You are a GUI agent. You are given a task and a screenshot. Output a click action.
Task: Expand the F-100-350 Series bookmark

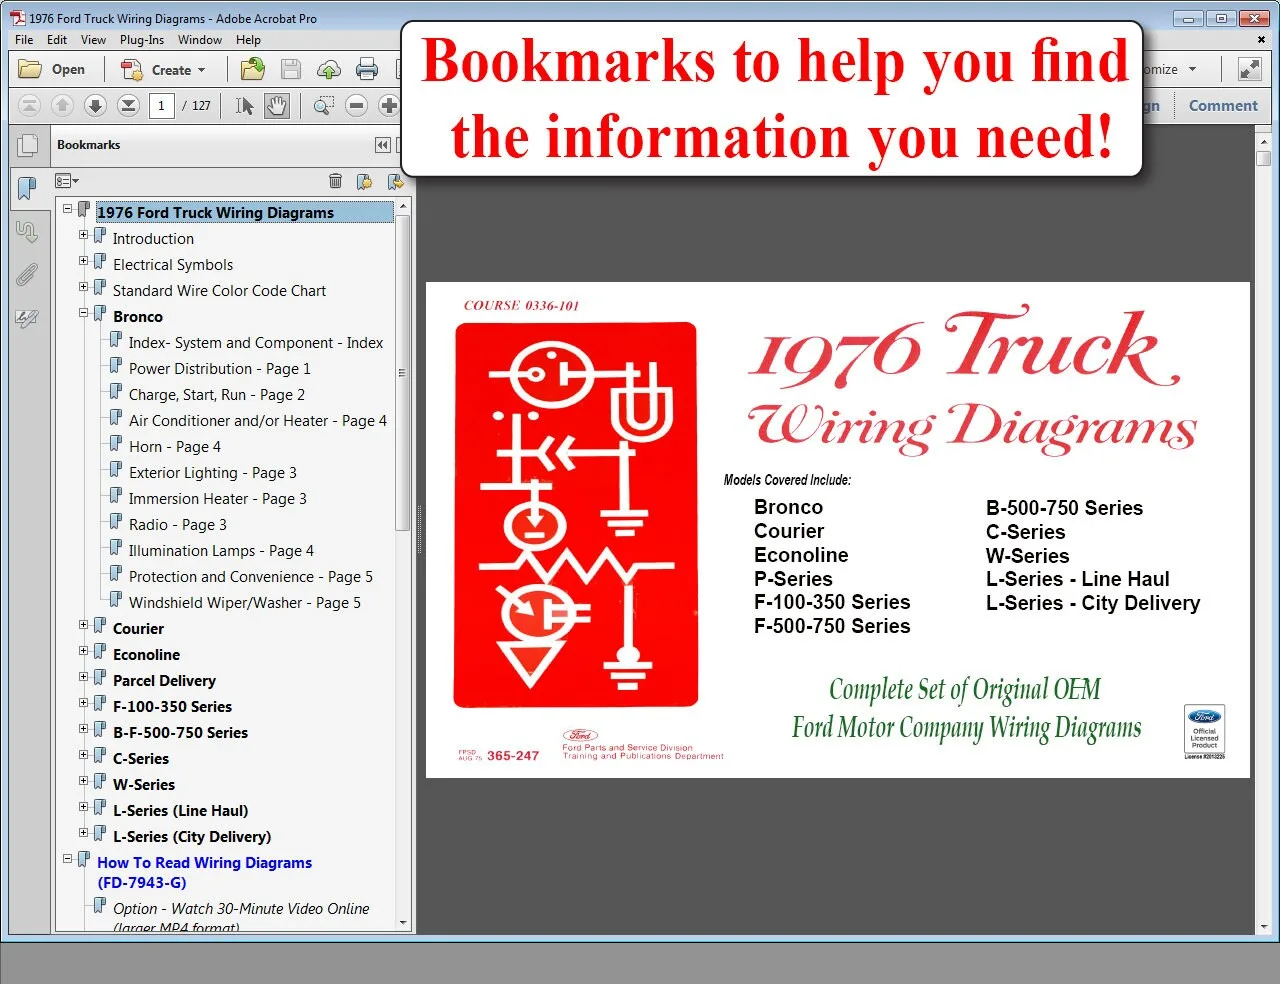(84, 703)
